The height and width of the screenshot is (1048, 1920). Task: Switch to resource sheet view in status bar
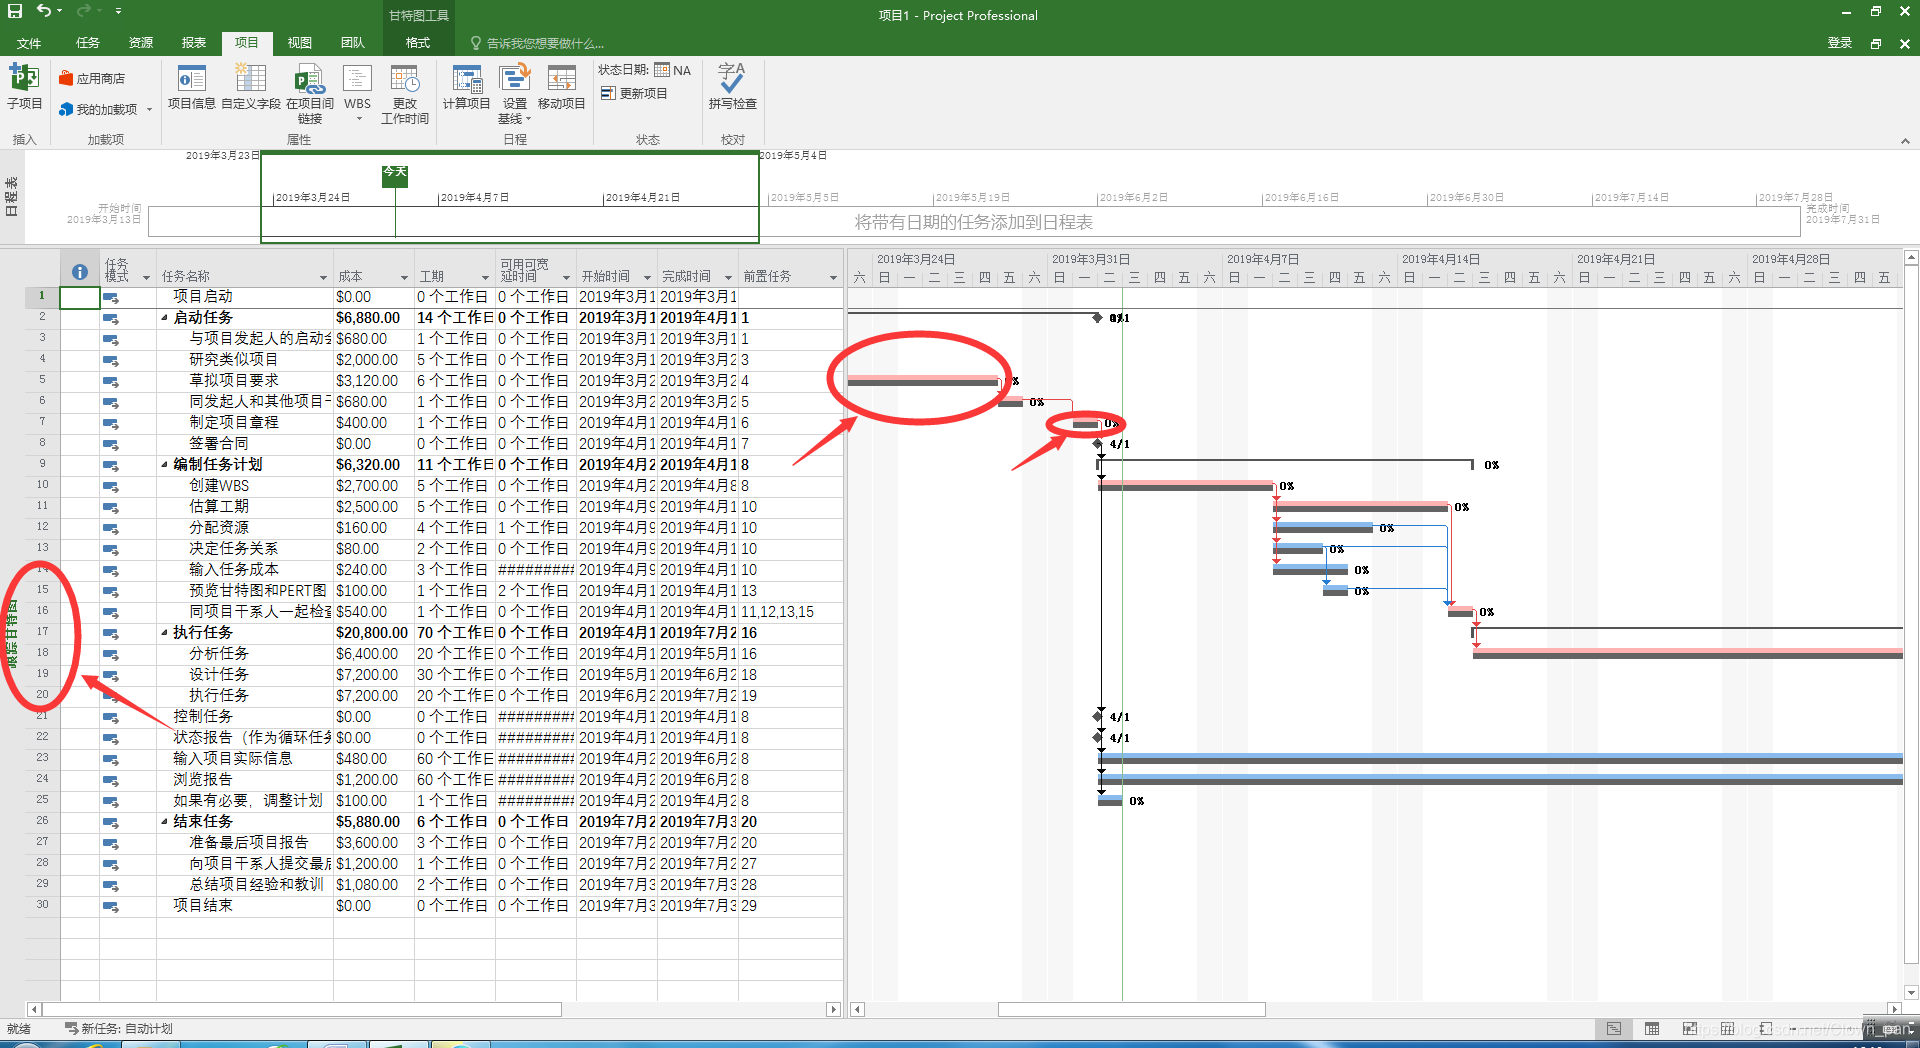pyautogui.click(x=1728, y=1029)
